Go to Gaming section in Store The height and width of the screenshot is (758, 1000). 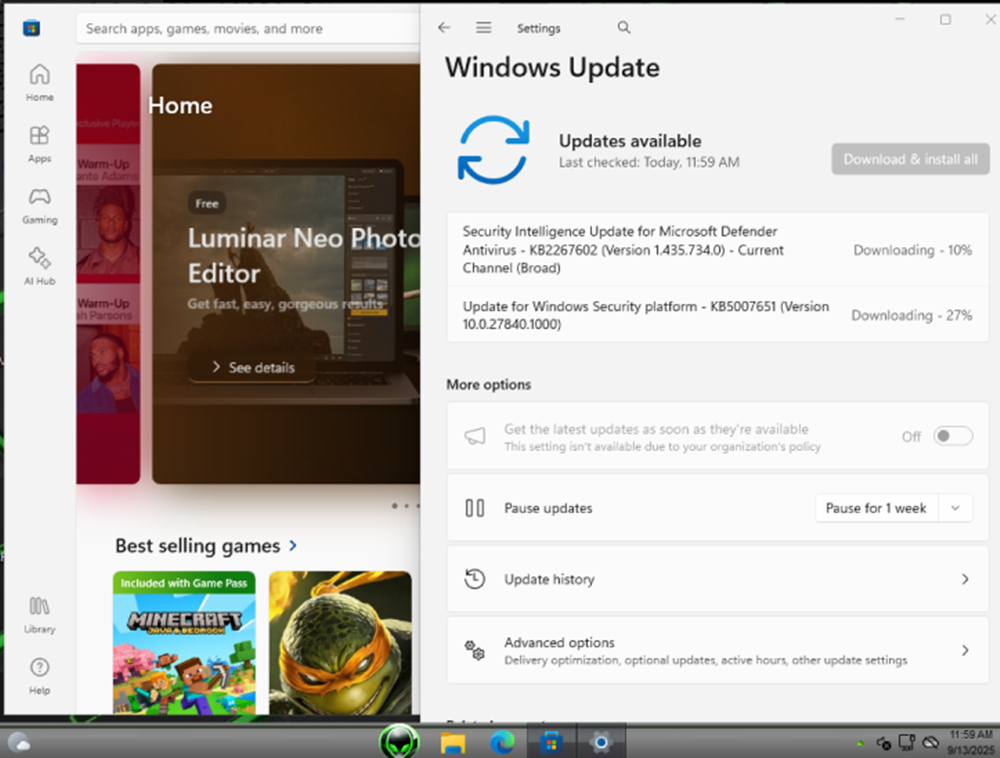(x=40, y=204)
